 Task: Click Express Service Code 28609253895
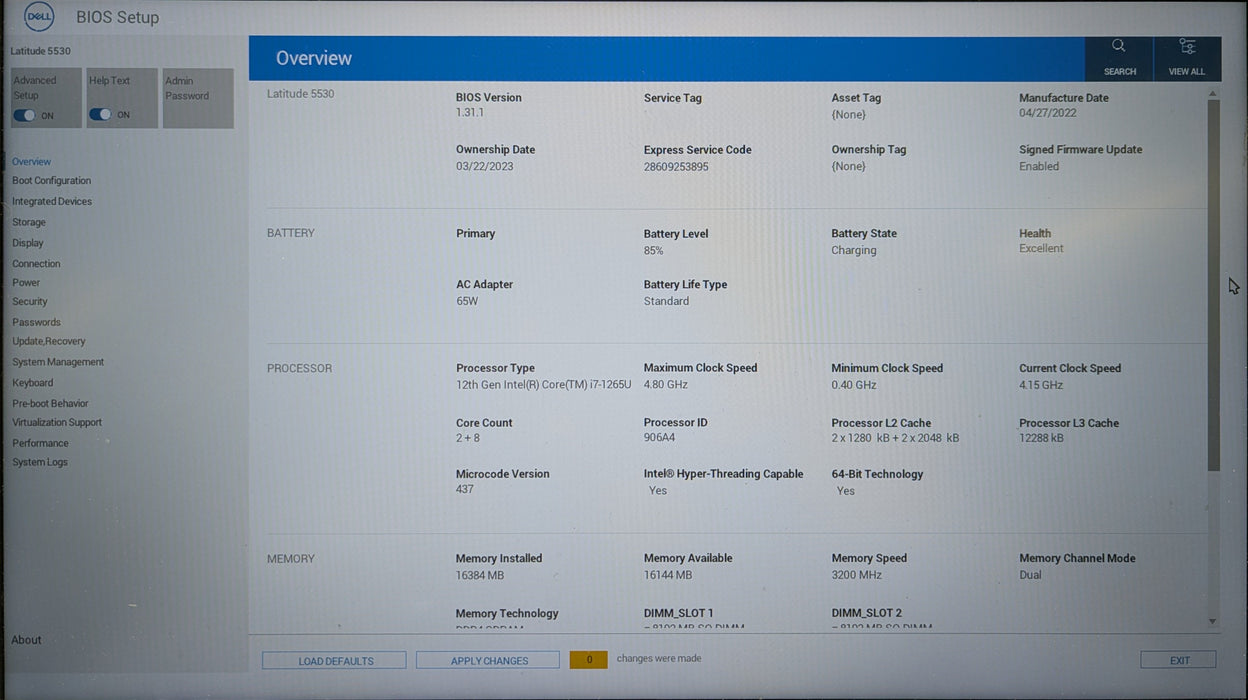(676, 167)
